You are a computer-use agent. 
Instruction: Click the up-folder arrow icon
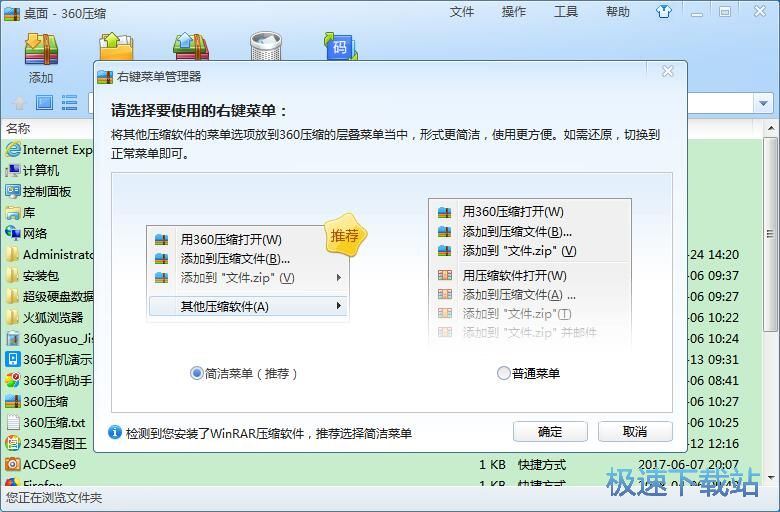19,103
